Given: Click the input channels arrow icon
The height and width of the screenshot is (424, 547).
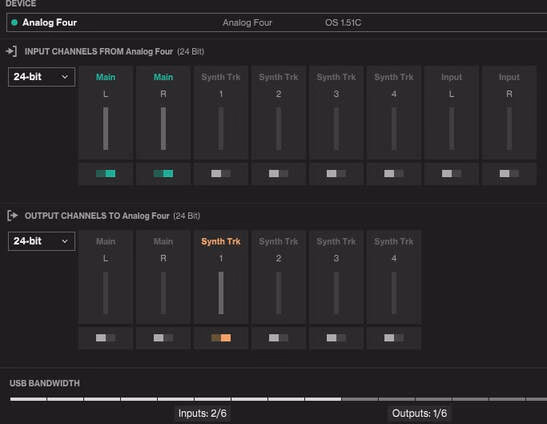Looking at the screenshot, I should pyautogui.click(x=12, y=51).
